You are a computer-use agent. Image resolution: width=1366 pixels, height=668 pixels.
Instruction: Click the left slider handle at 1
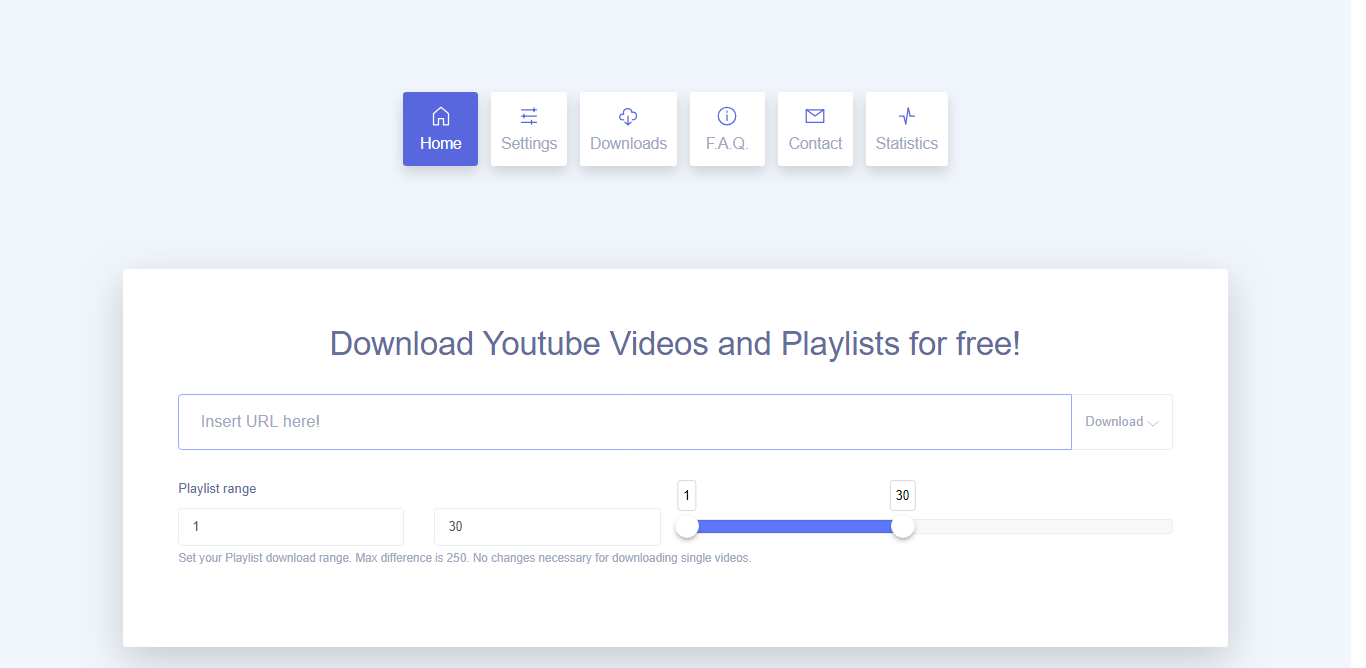point(687,526)
